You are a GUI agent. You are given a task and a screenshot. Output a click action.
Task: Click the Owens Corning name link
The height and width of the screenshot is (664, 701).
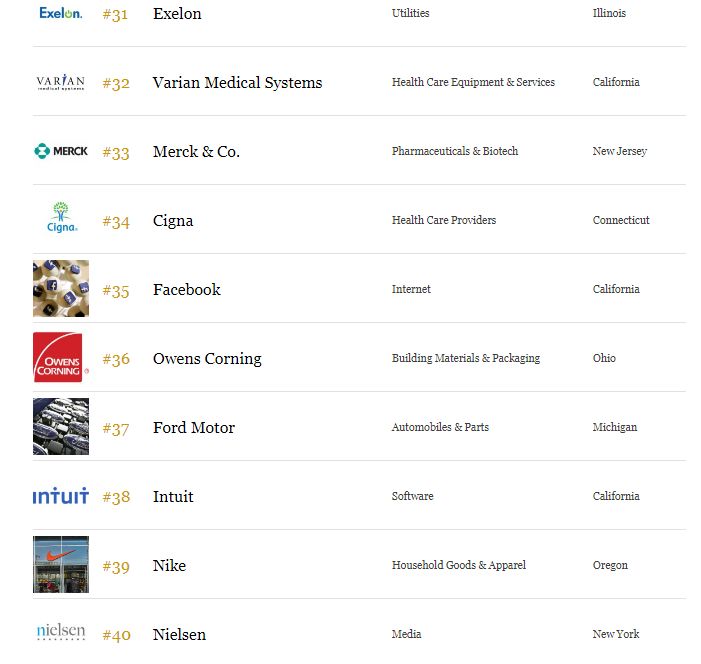point(207,359)
